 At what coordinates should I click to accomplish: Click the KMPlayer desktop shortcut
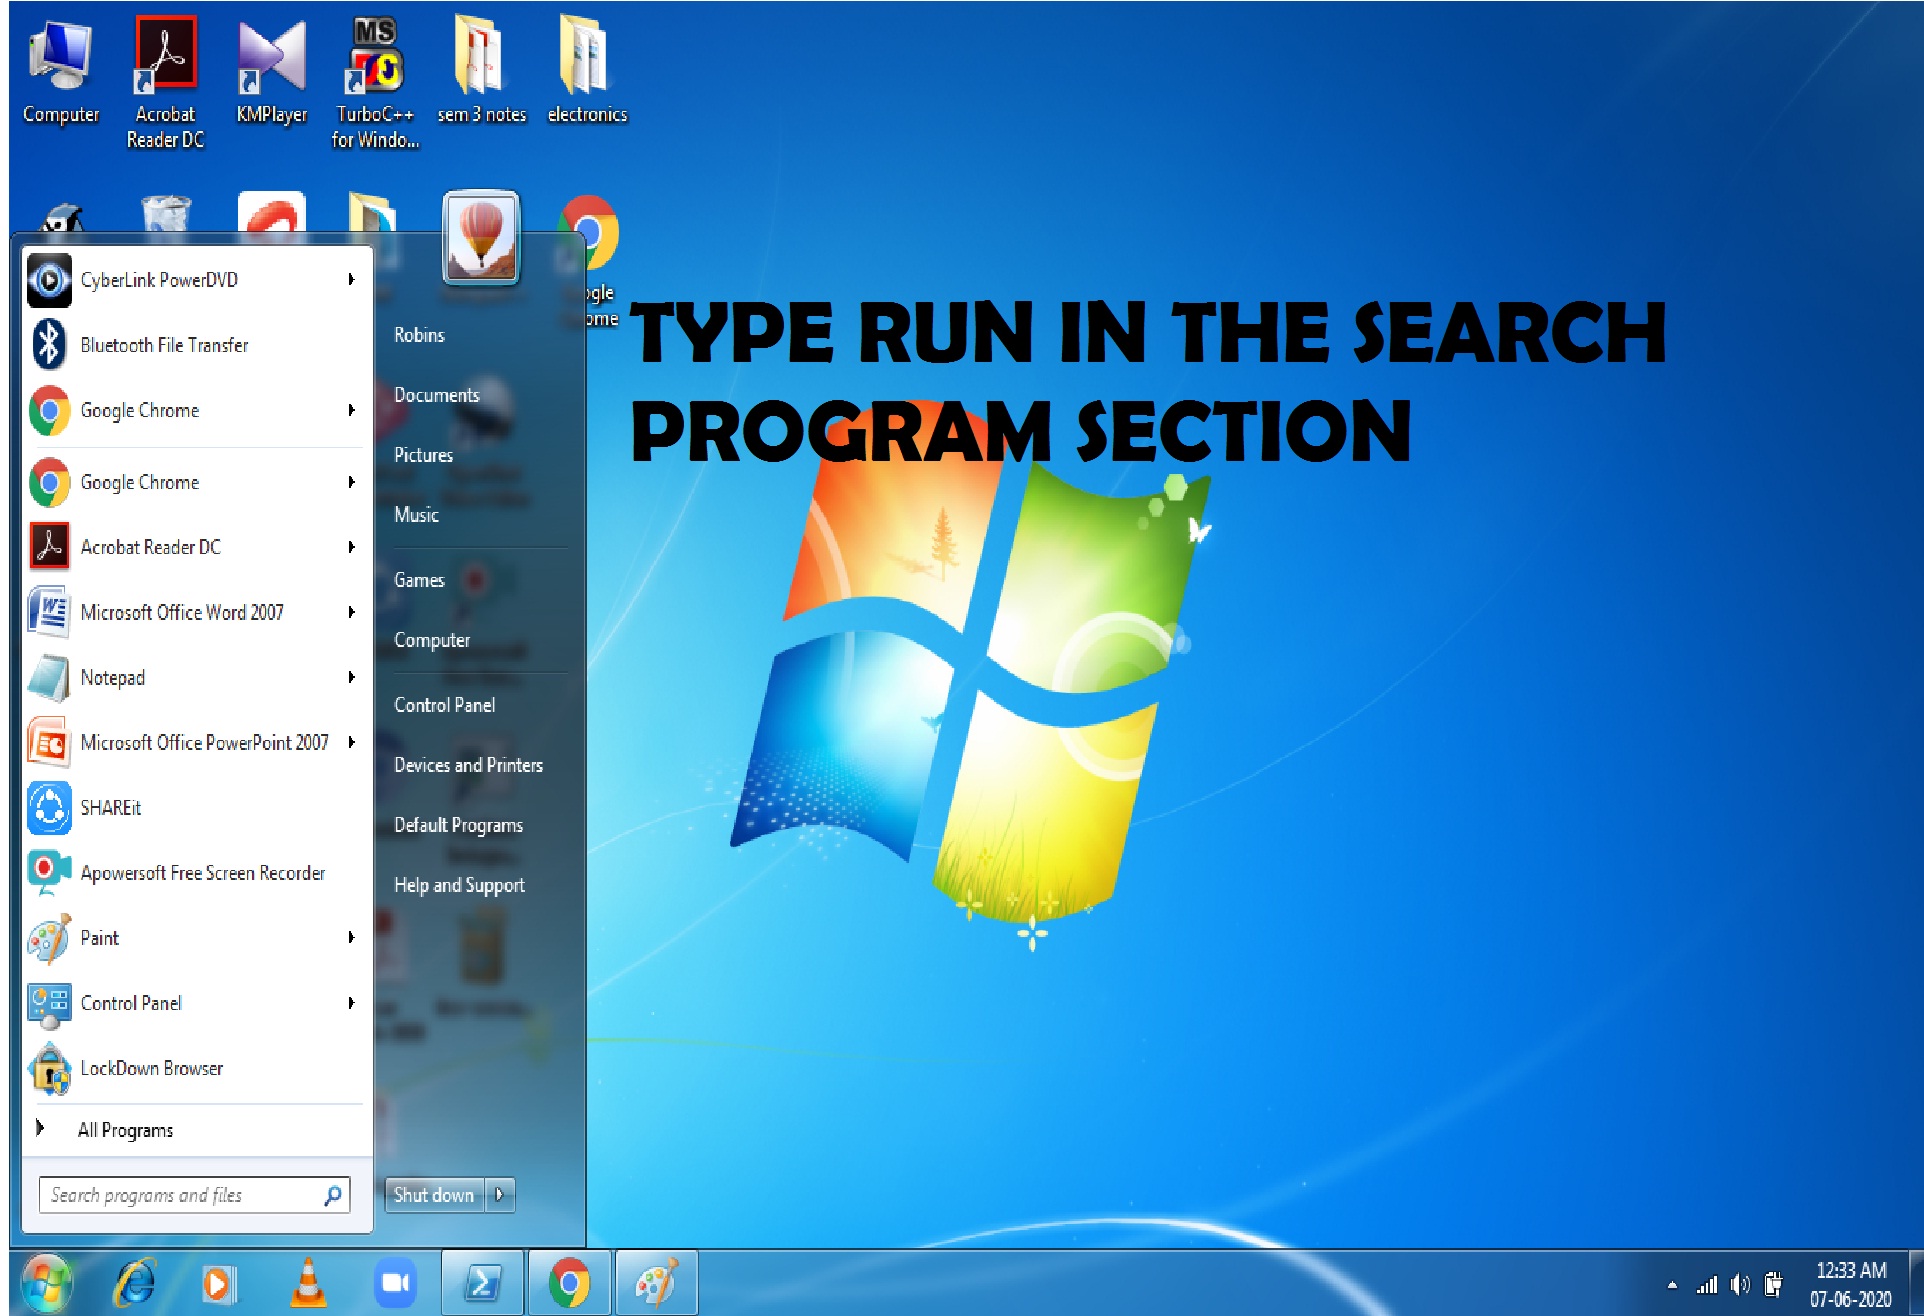[271, 72]
